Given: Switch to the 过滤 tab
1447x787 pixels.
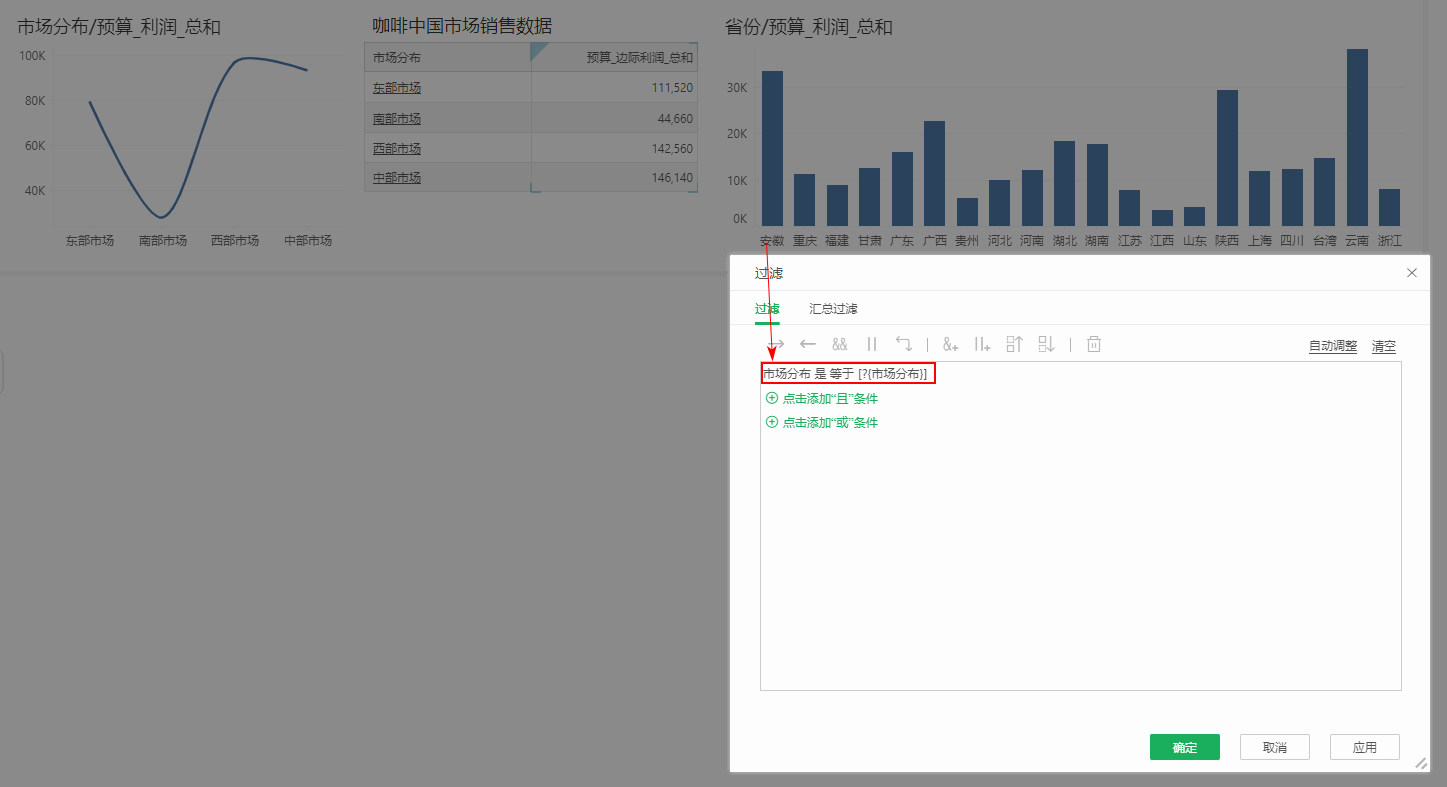Looking at the screenshot, I should [x=767, y=309].
